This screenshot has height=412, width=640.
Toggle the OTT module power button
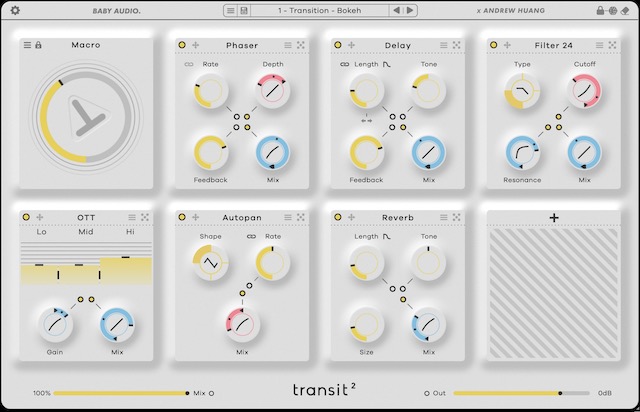[x=26, y=216]
